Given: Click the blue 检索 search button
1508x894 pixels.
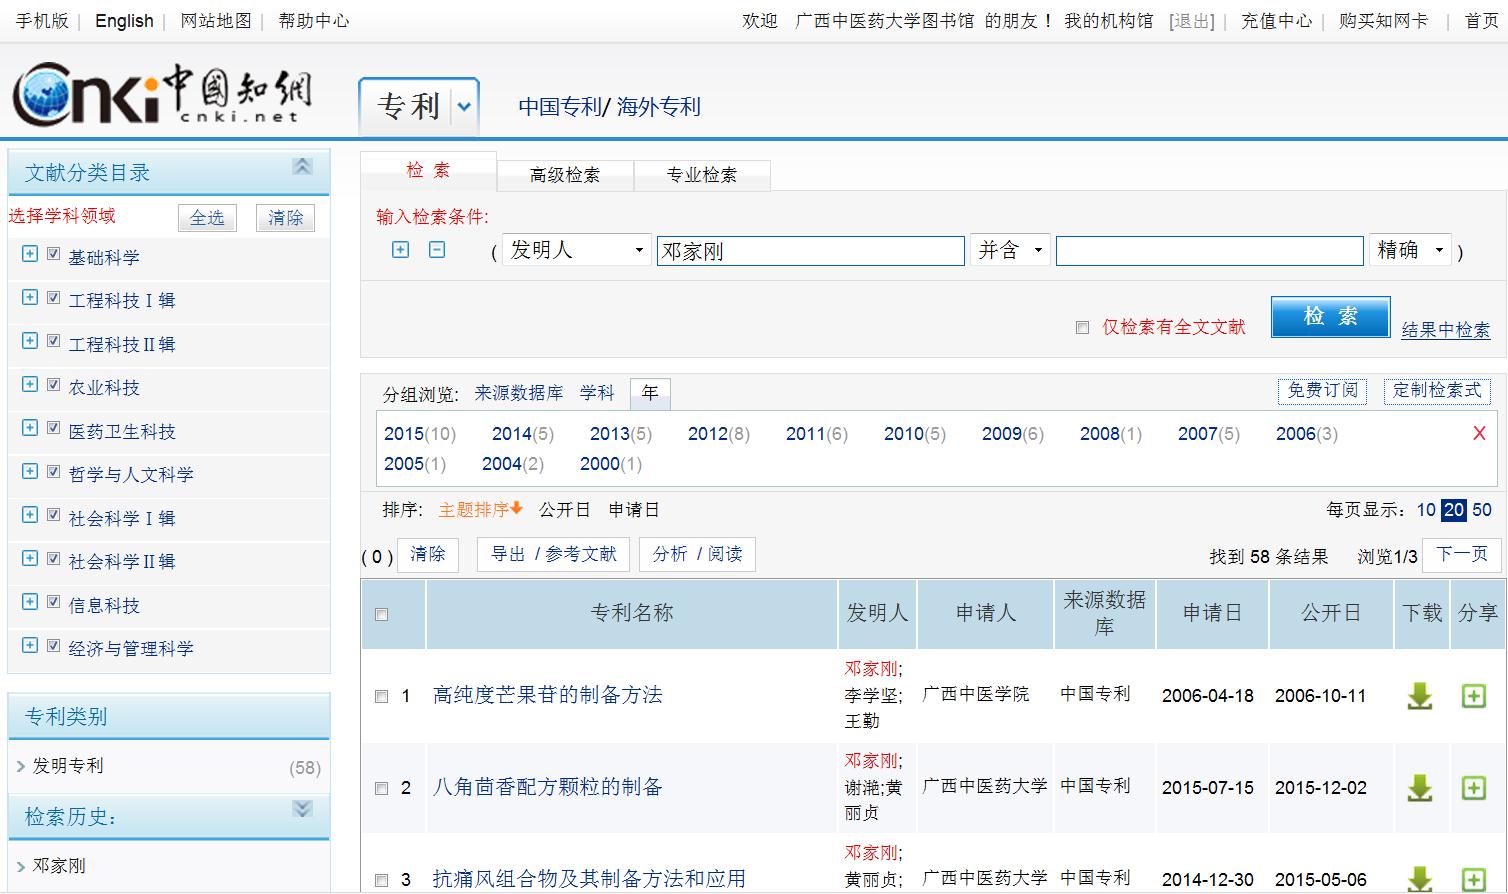Looking at the screenshot, I should 1329,317.
